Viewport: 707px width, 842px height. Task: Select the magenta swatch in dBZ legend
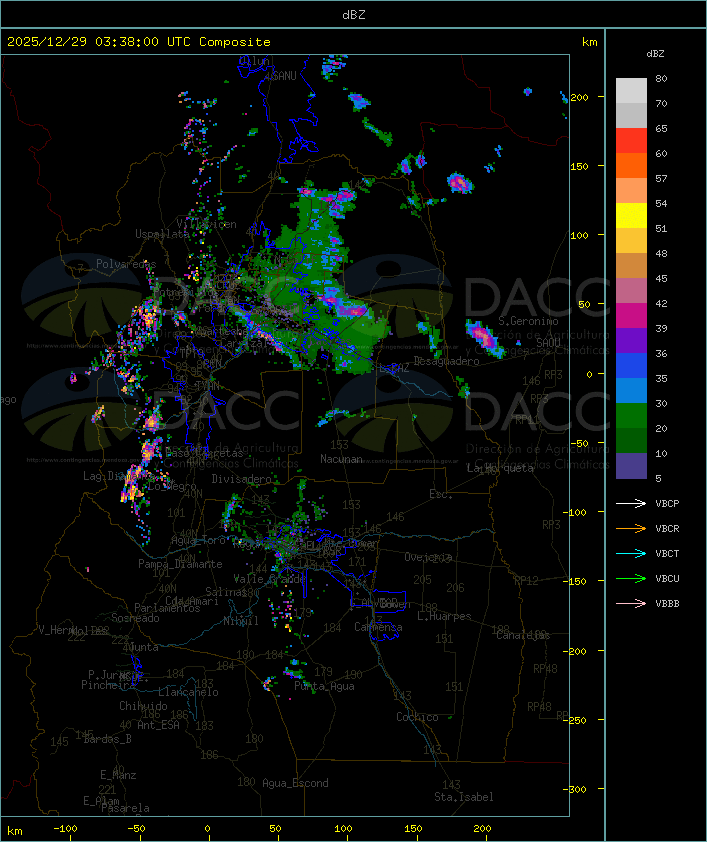click(x=631, y=316)
